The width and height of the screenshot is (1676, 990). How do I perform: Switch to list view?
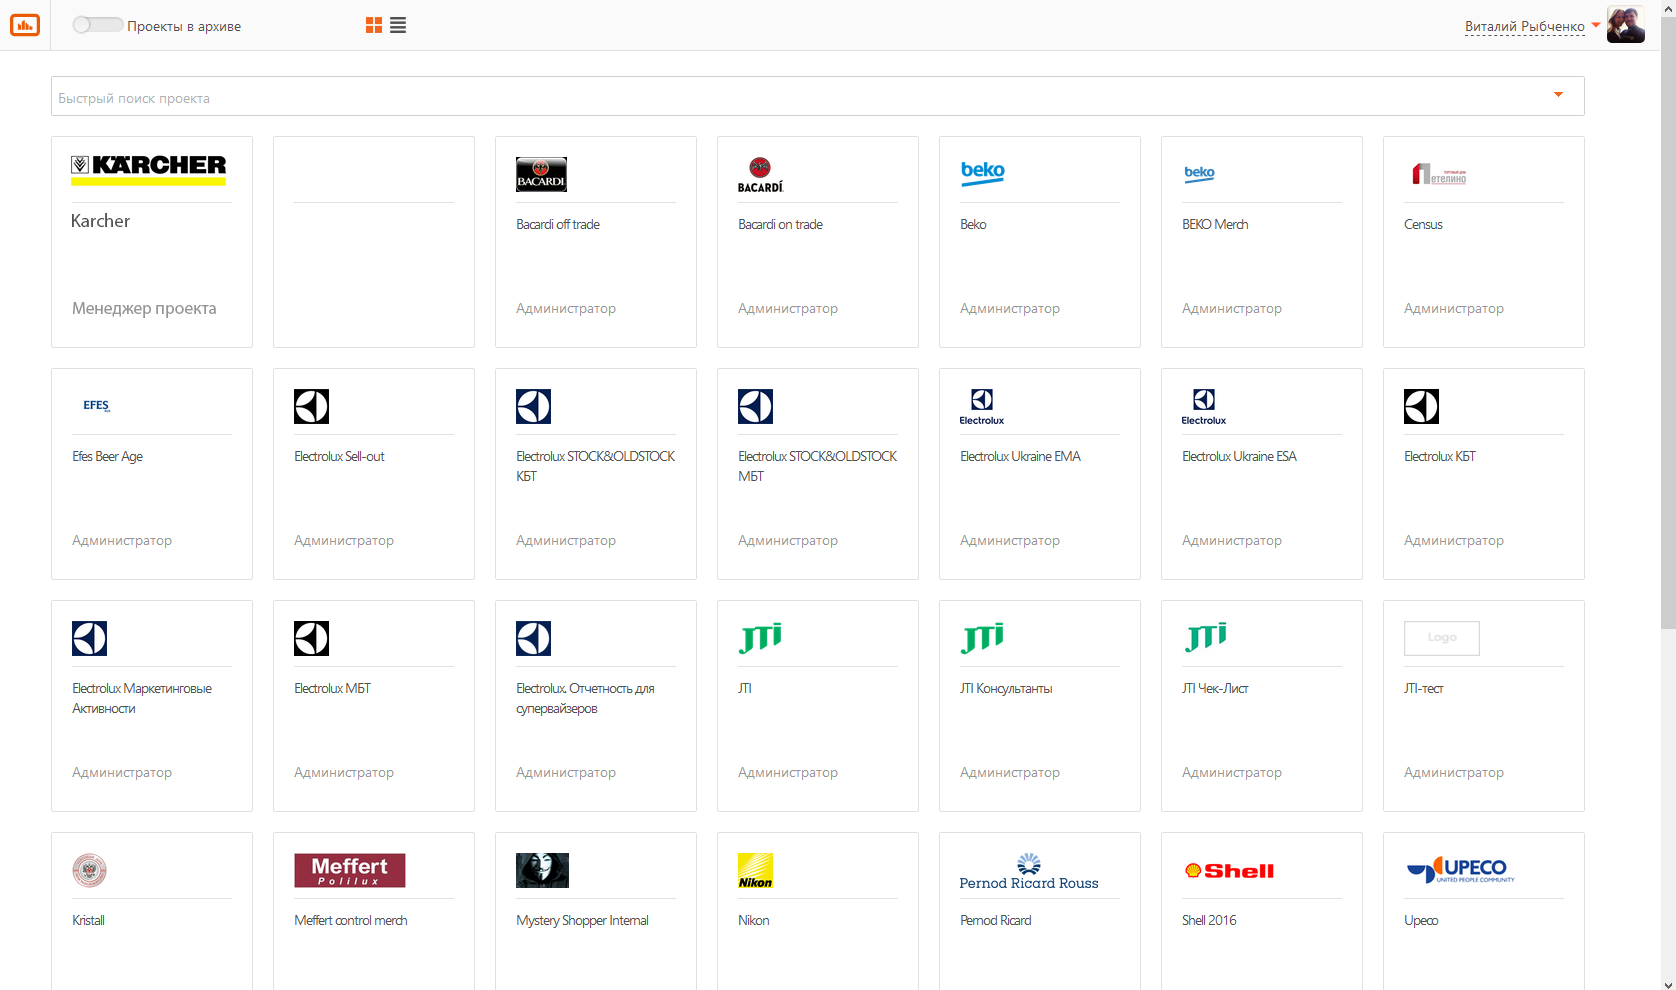[x=398, y=25]
